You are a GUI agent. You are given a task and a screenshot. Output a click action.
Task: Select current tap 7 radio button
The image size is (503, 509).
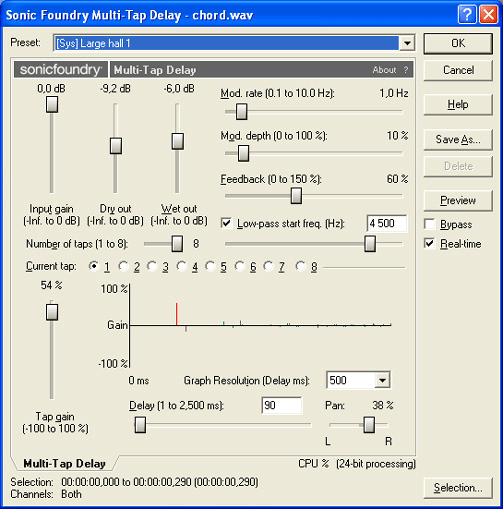[x=268, y=266]
